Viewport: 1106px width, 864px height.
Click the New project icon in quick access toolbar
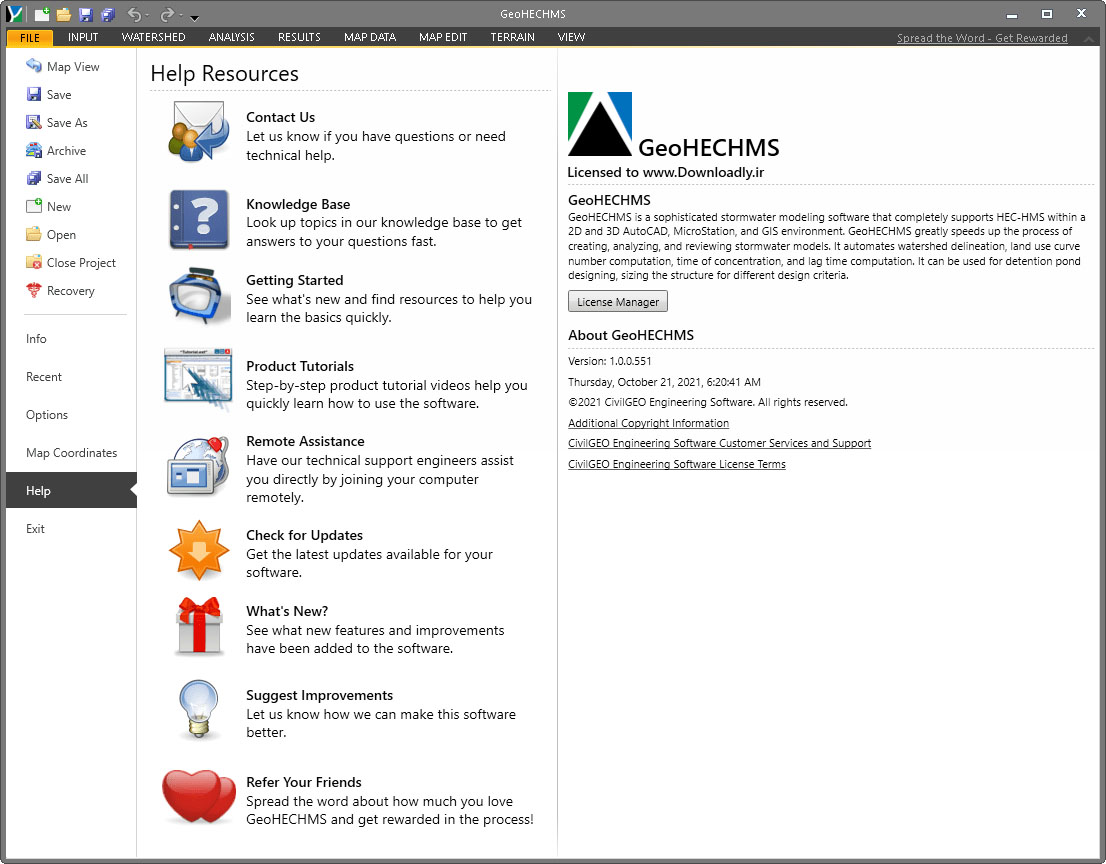tap(42, 15)
